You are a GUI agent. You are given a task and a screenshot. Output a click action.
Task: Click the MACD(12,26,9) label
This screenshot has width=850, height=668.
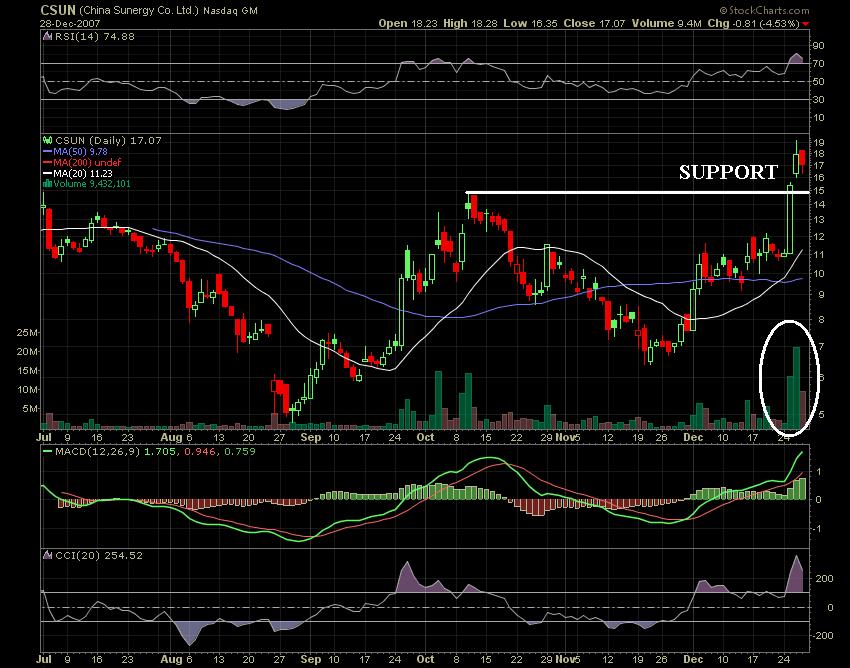[x=98, y=451]
